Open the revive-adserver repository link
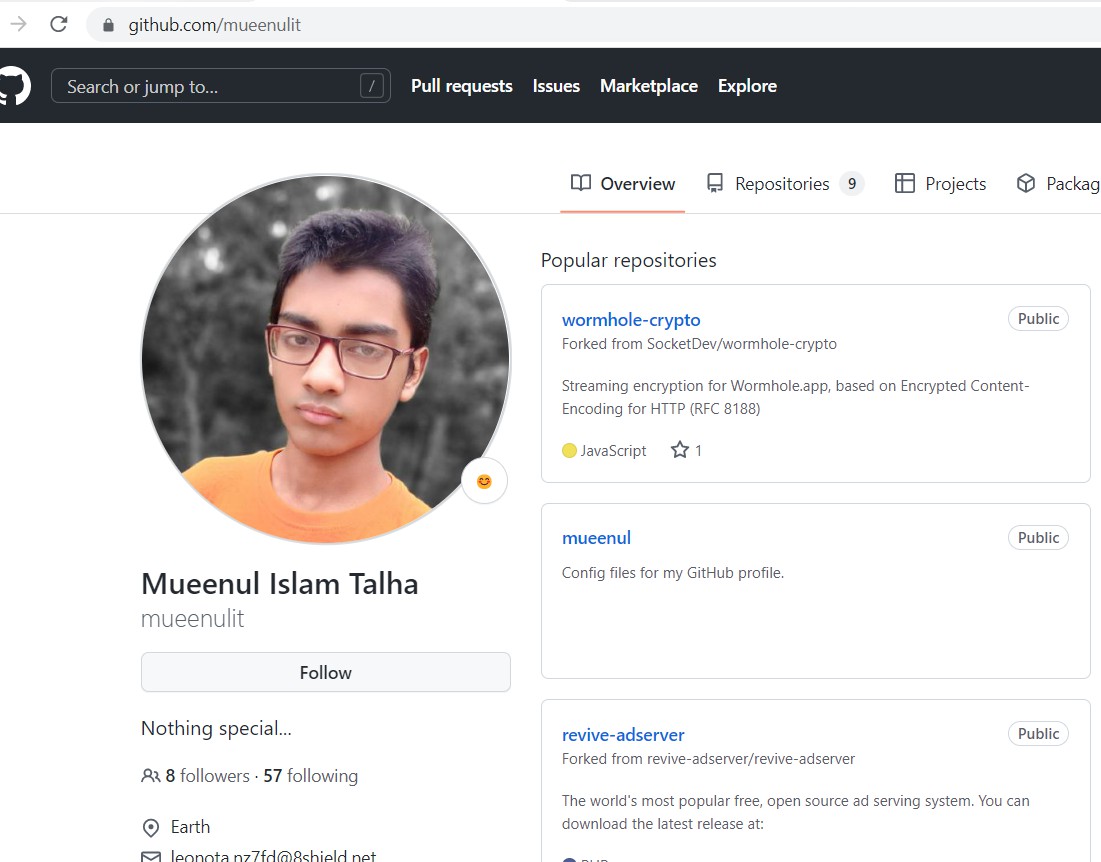Viewport: 1101px width, 862px height. tap(623, 735)
